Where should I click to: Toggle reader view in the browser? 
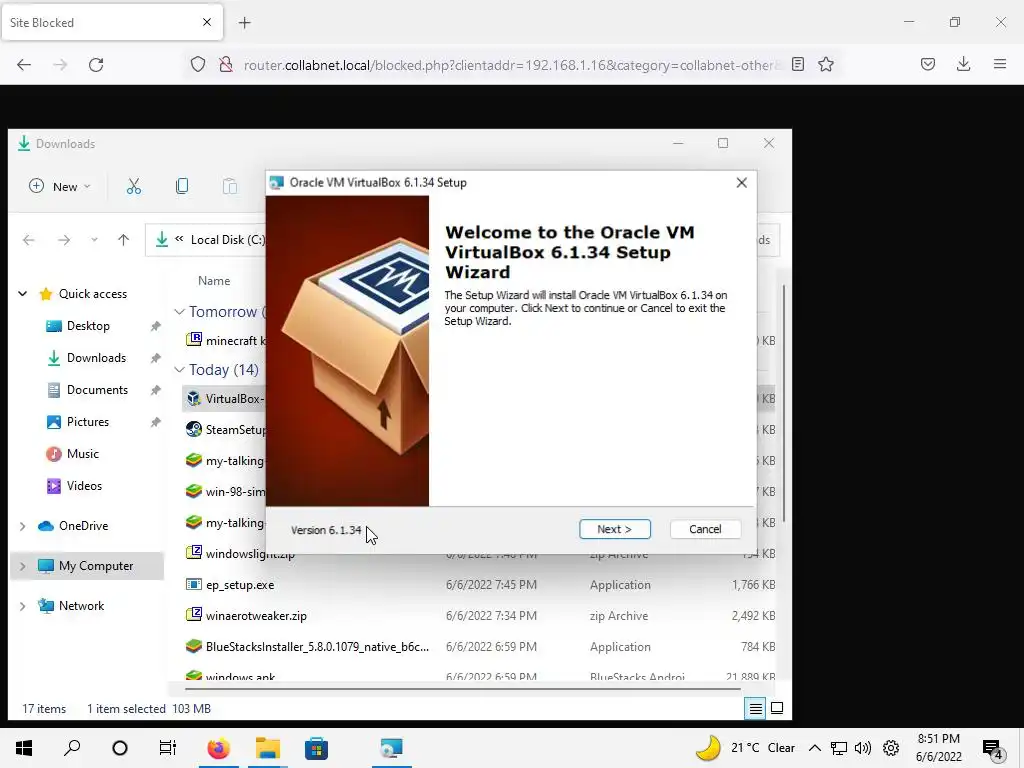pyautogui.click(x=798, y=65)
